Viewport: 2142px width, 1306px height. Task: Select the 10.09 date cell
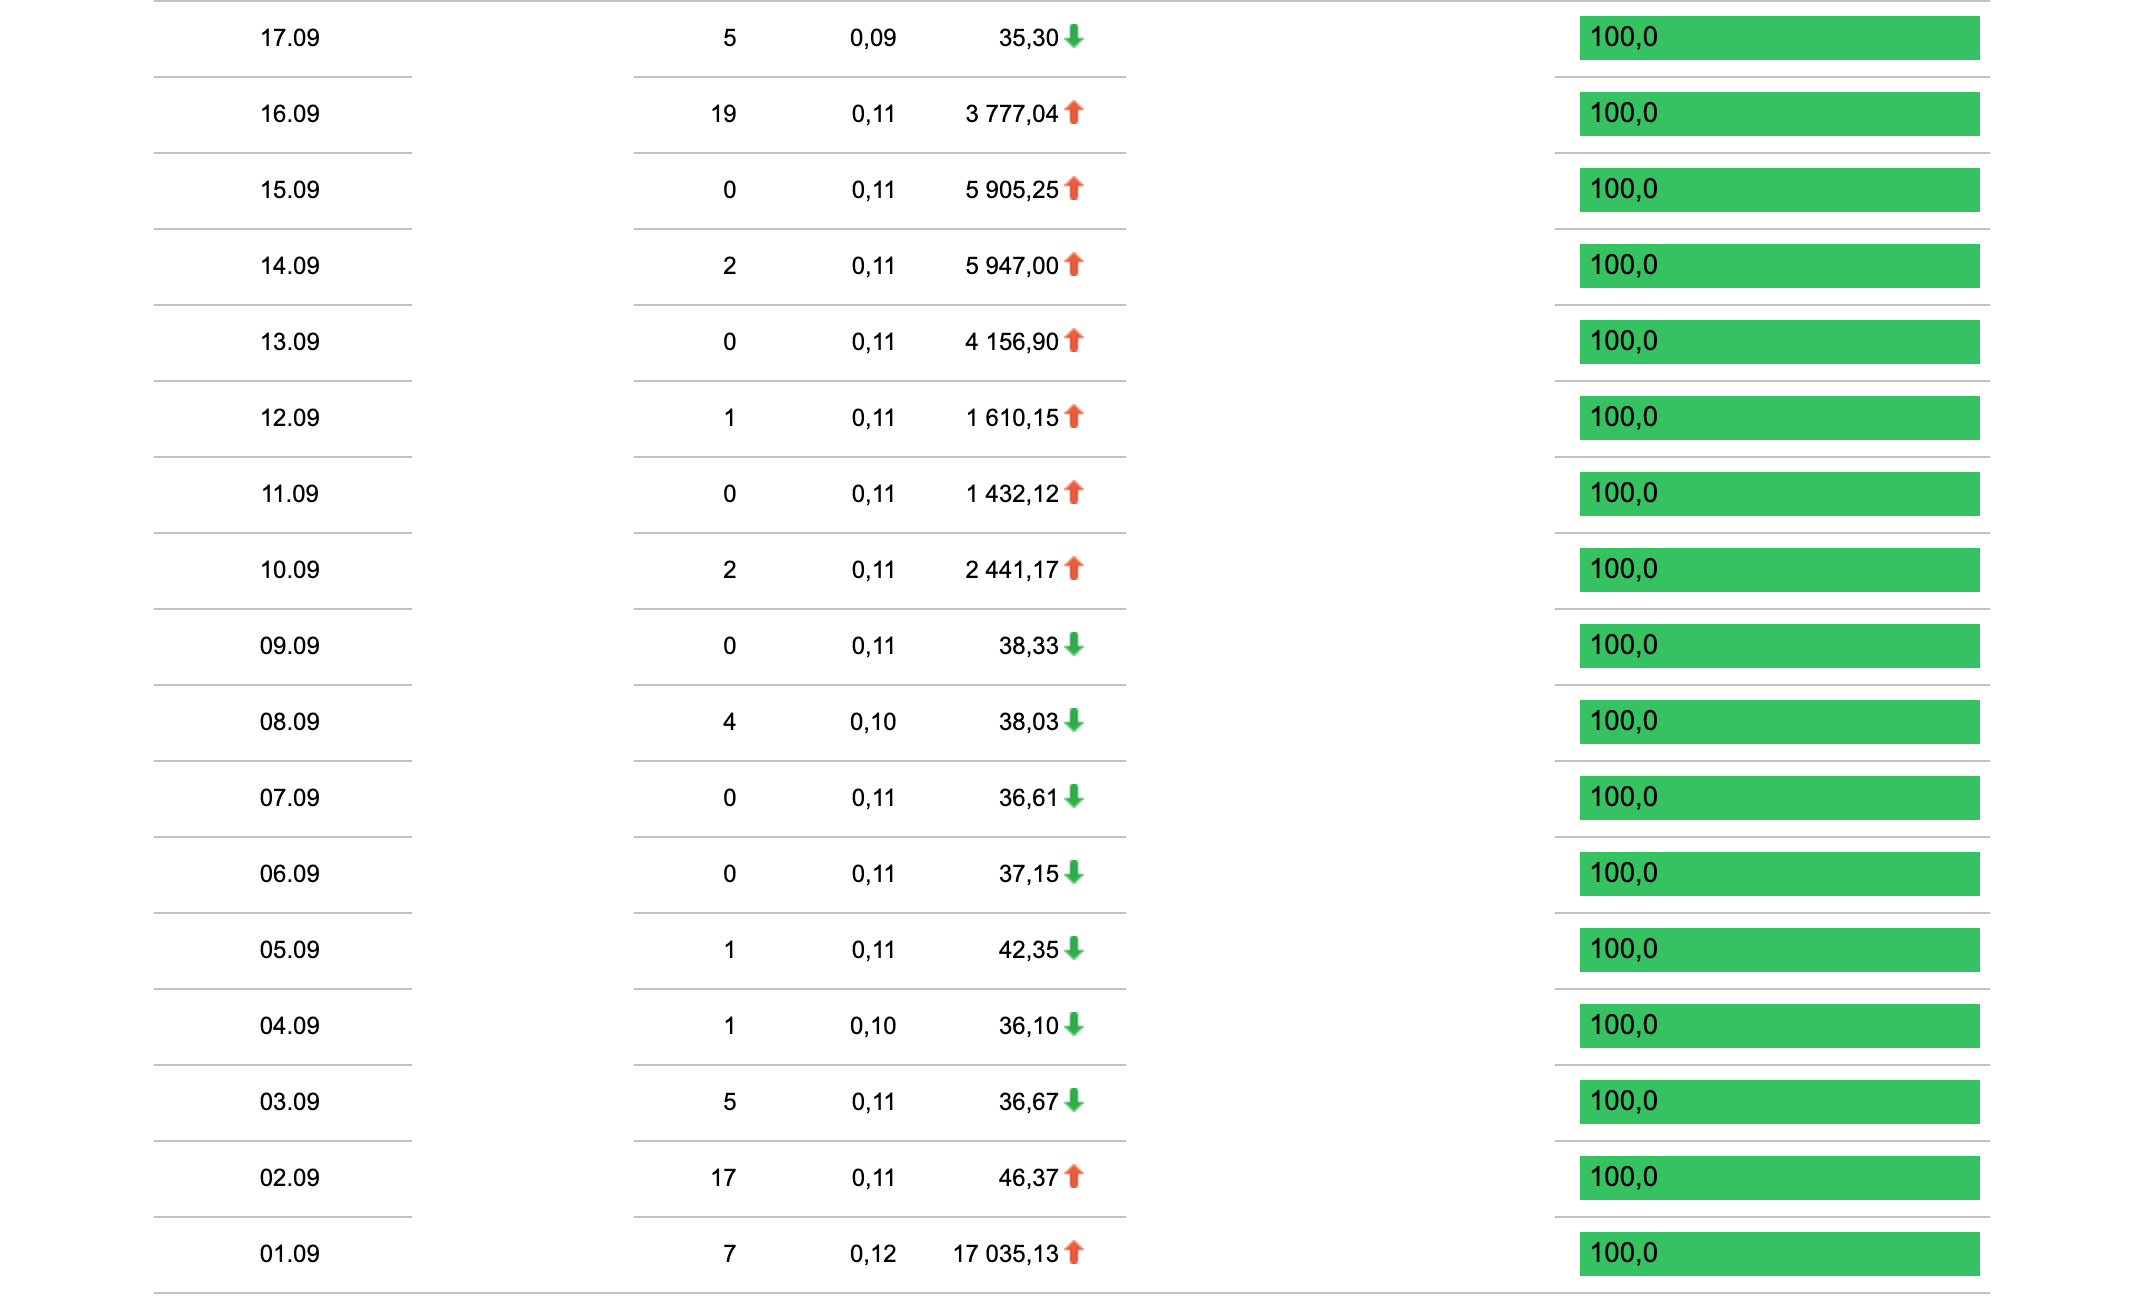point(290,570)
